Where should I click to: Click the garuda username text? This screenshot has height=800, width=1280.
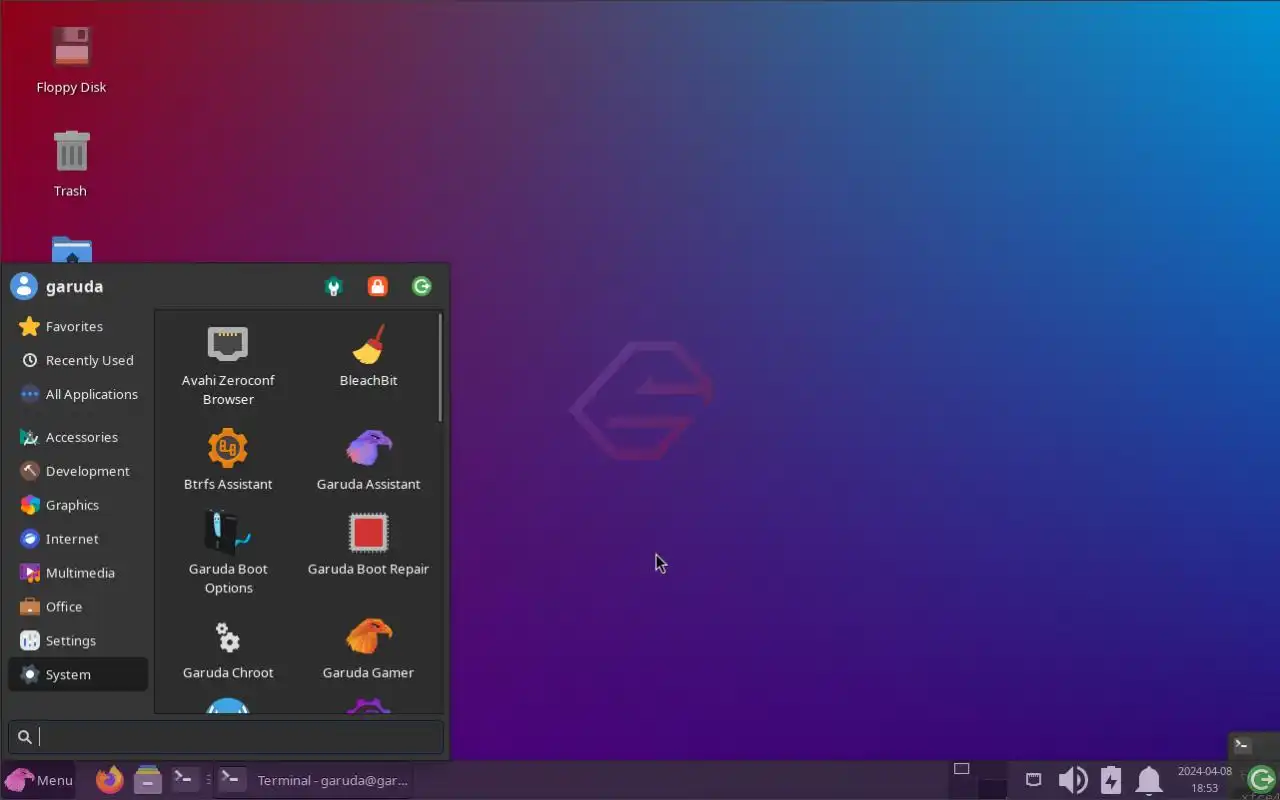click(x=74, y=287)
